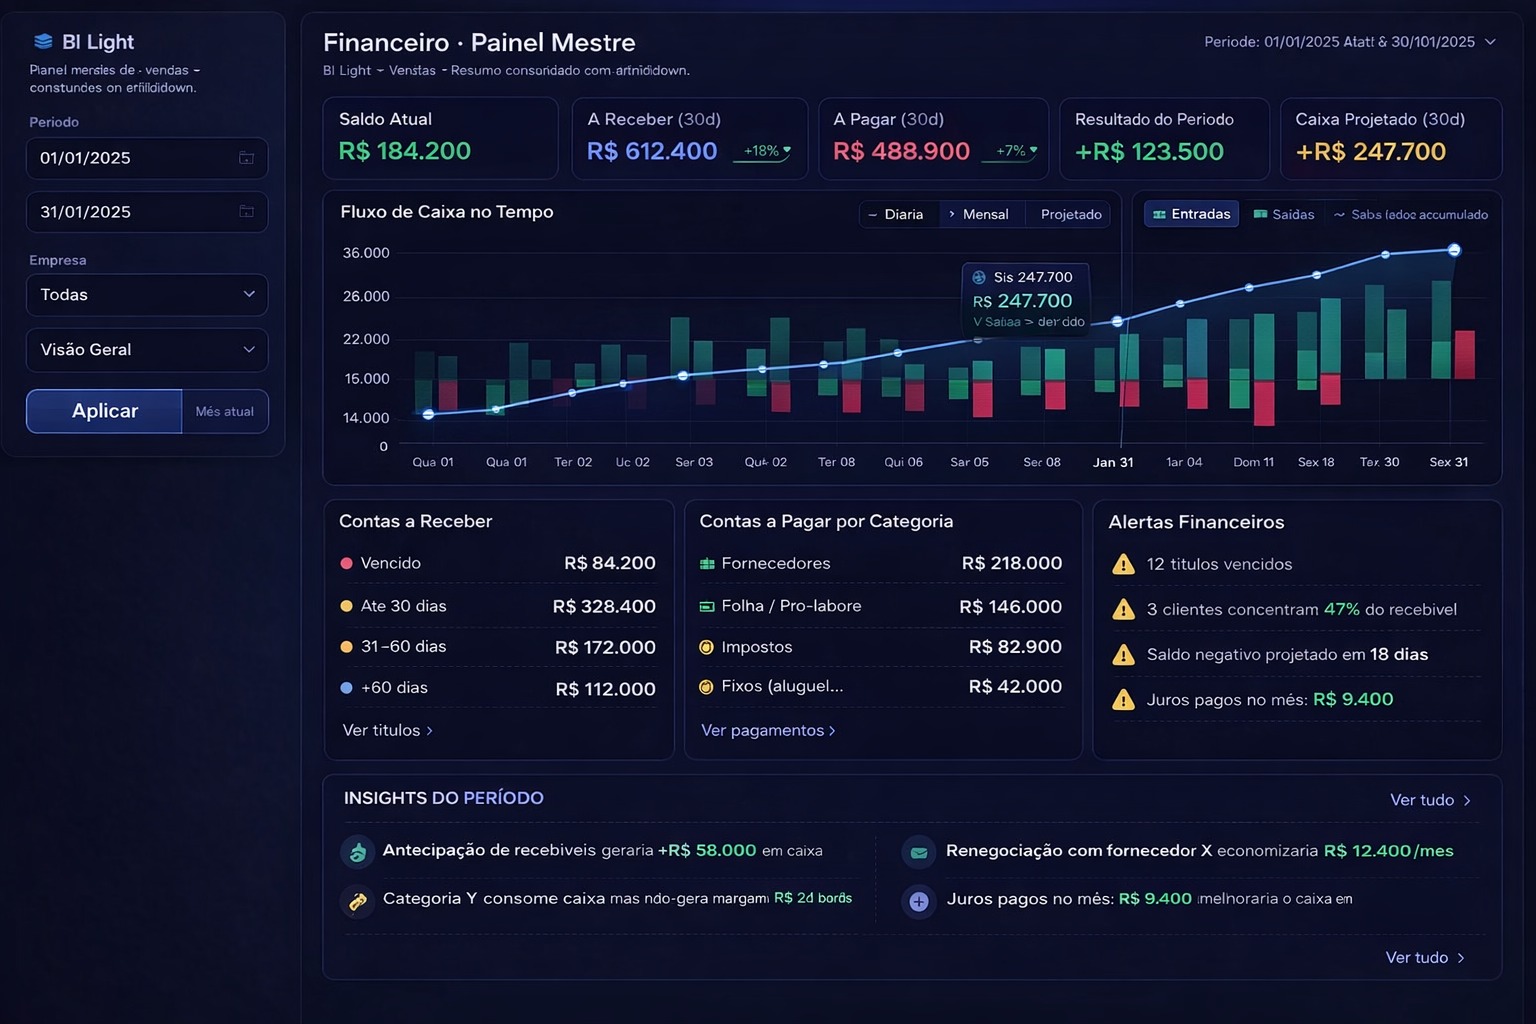Open Saldo Atual card

(440, 138)
